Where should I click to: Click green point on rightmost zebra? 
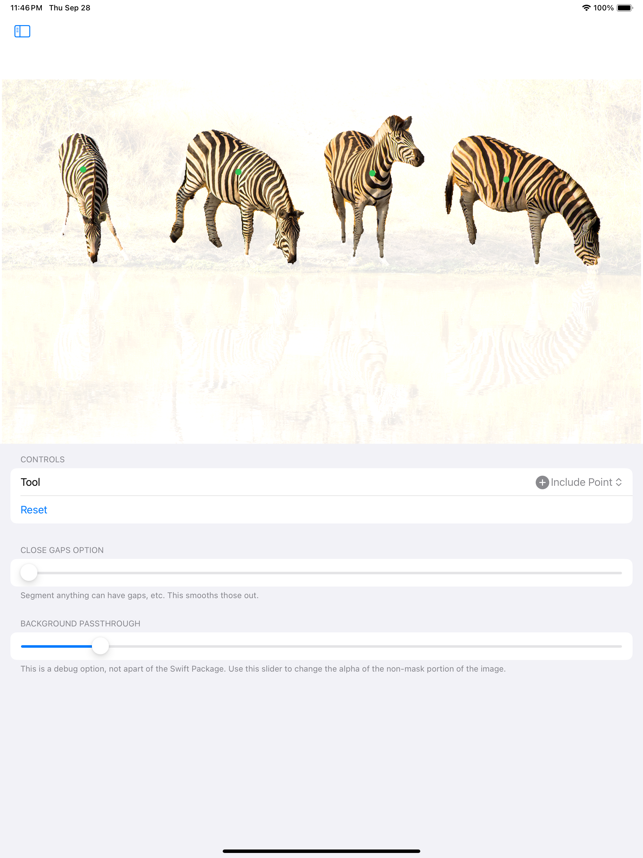tap(506, 179)
